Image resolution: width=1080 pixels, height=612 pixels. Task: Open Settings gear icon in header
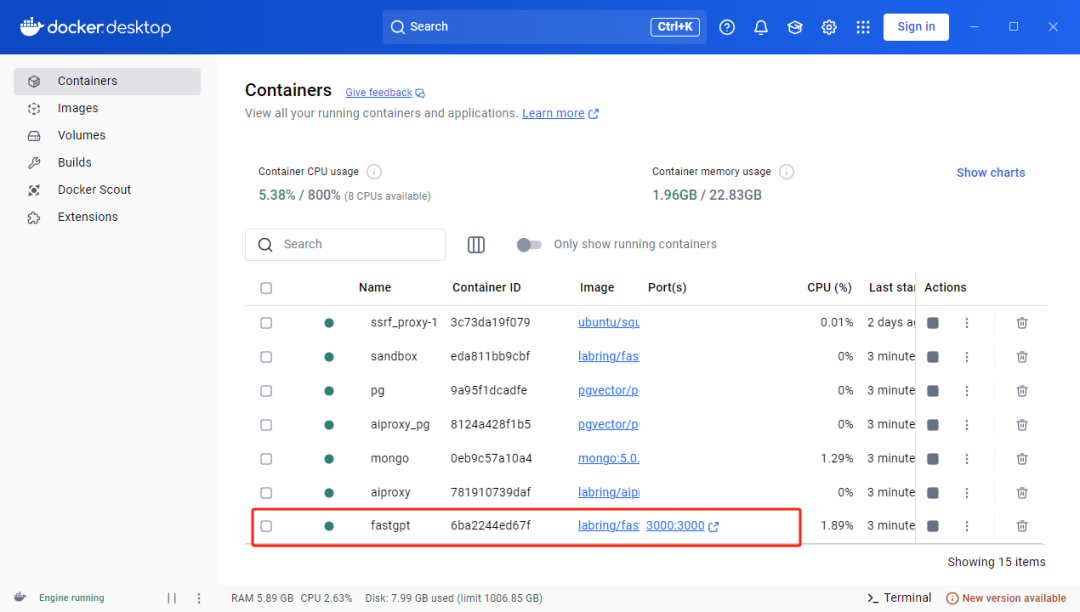[829, 27]
